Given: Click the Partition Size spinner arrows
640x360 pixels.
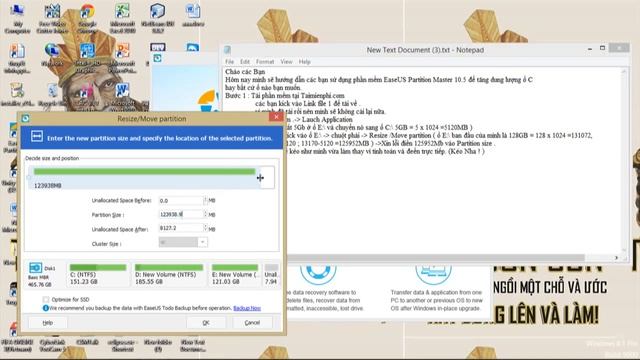Looking at the screenshot, I should click(x=205, y=214).
